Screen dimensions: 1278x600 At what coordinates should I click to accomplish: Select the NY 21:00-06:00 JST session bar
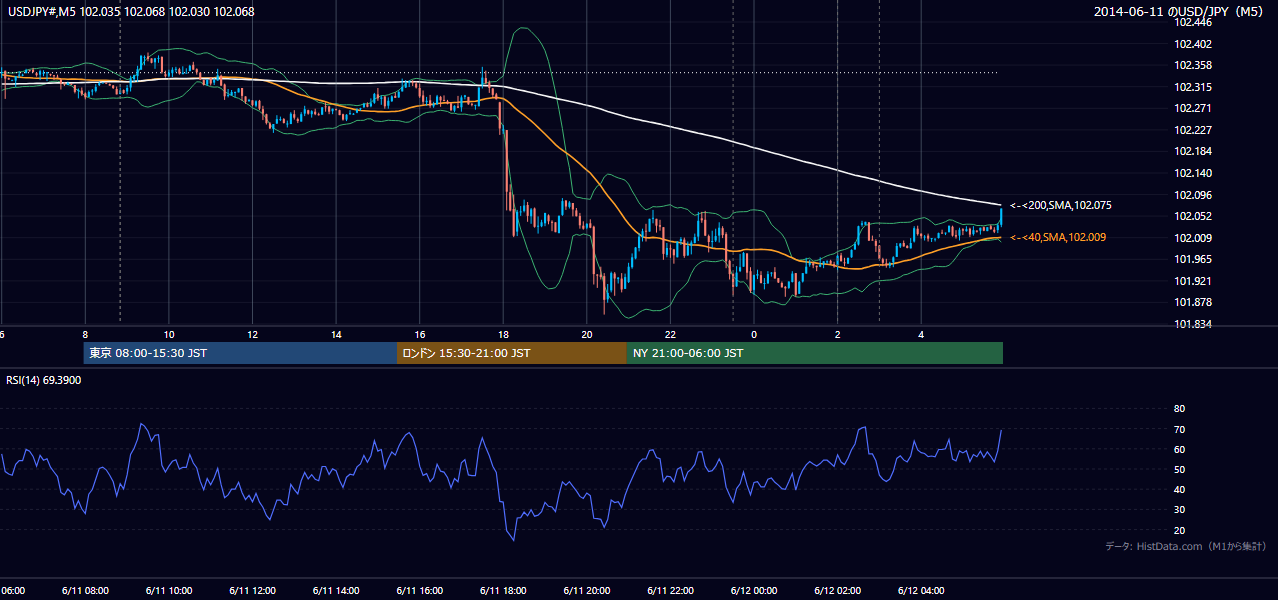[x=815, y=353]
